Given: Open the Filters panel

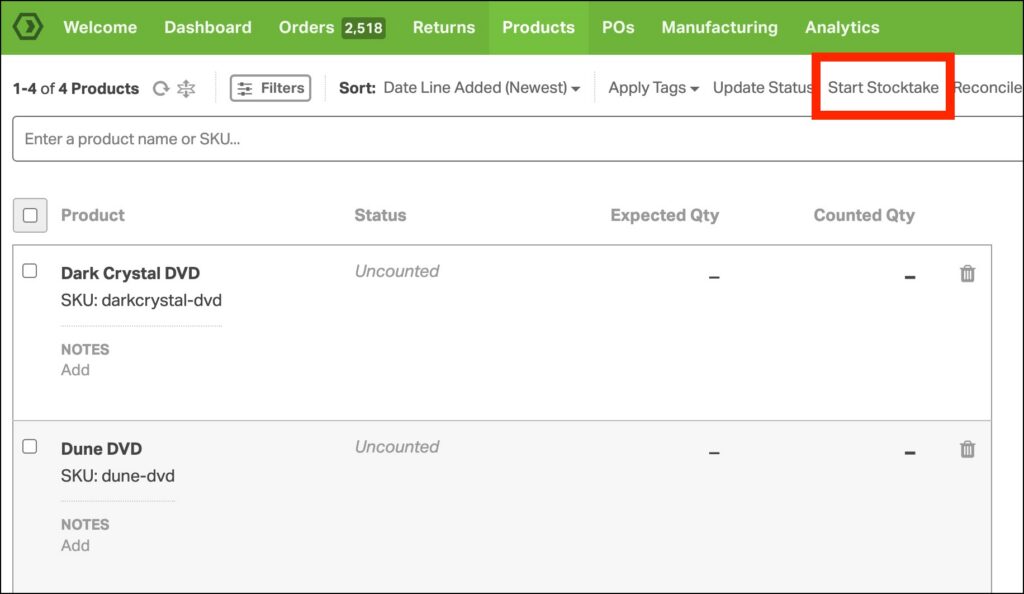Looking at the screenshot, I should 270,88.
